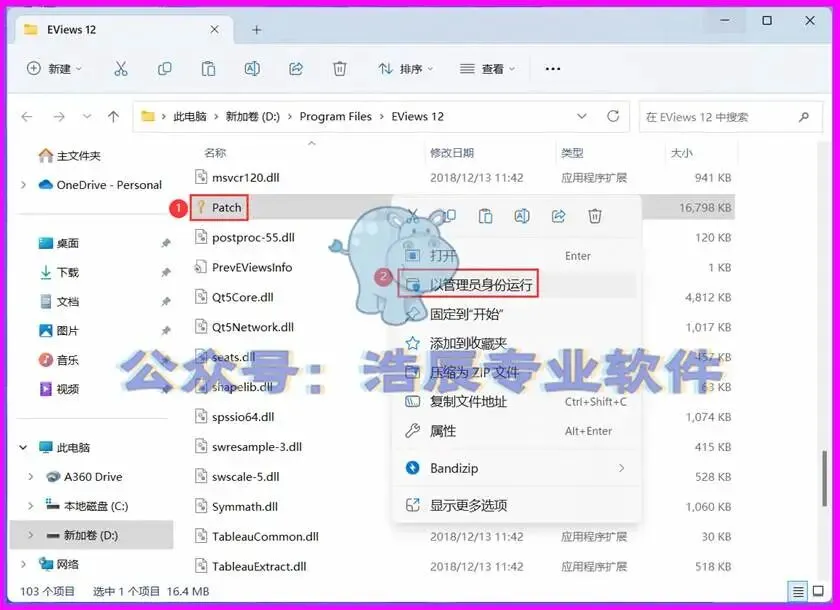Choose 添加到收藏夹 in context menu

pos(517,343)
